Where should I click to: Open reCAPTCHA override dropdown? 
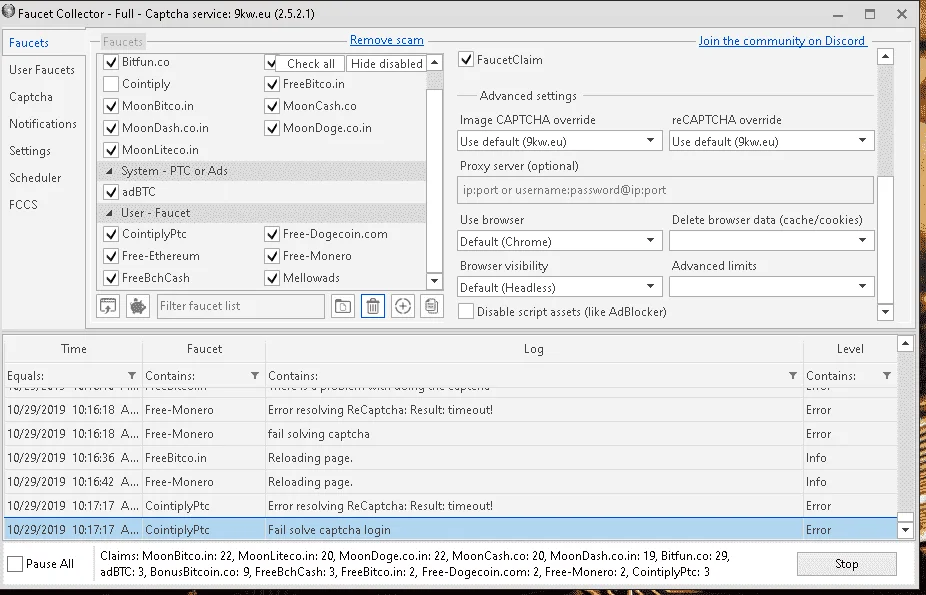click(771, 141)
